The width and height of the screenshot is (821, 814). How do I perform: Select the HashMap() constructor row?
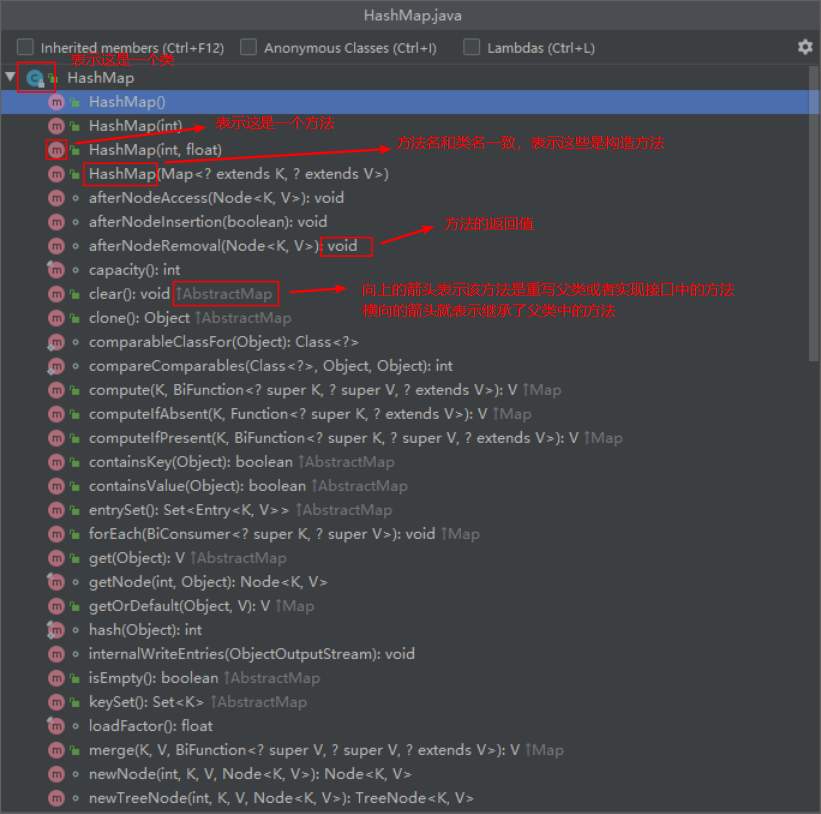[127, 102]
